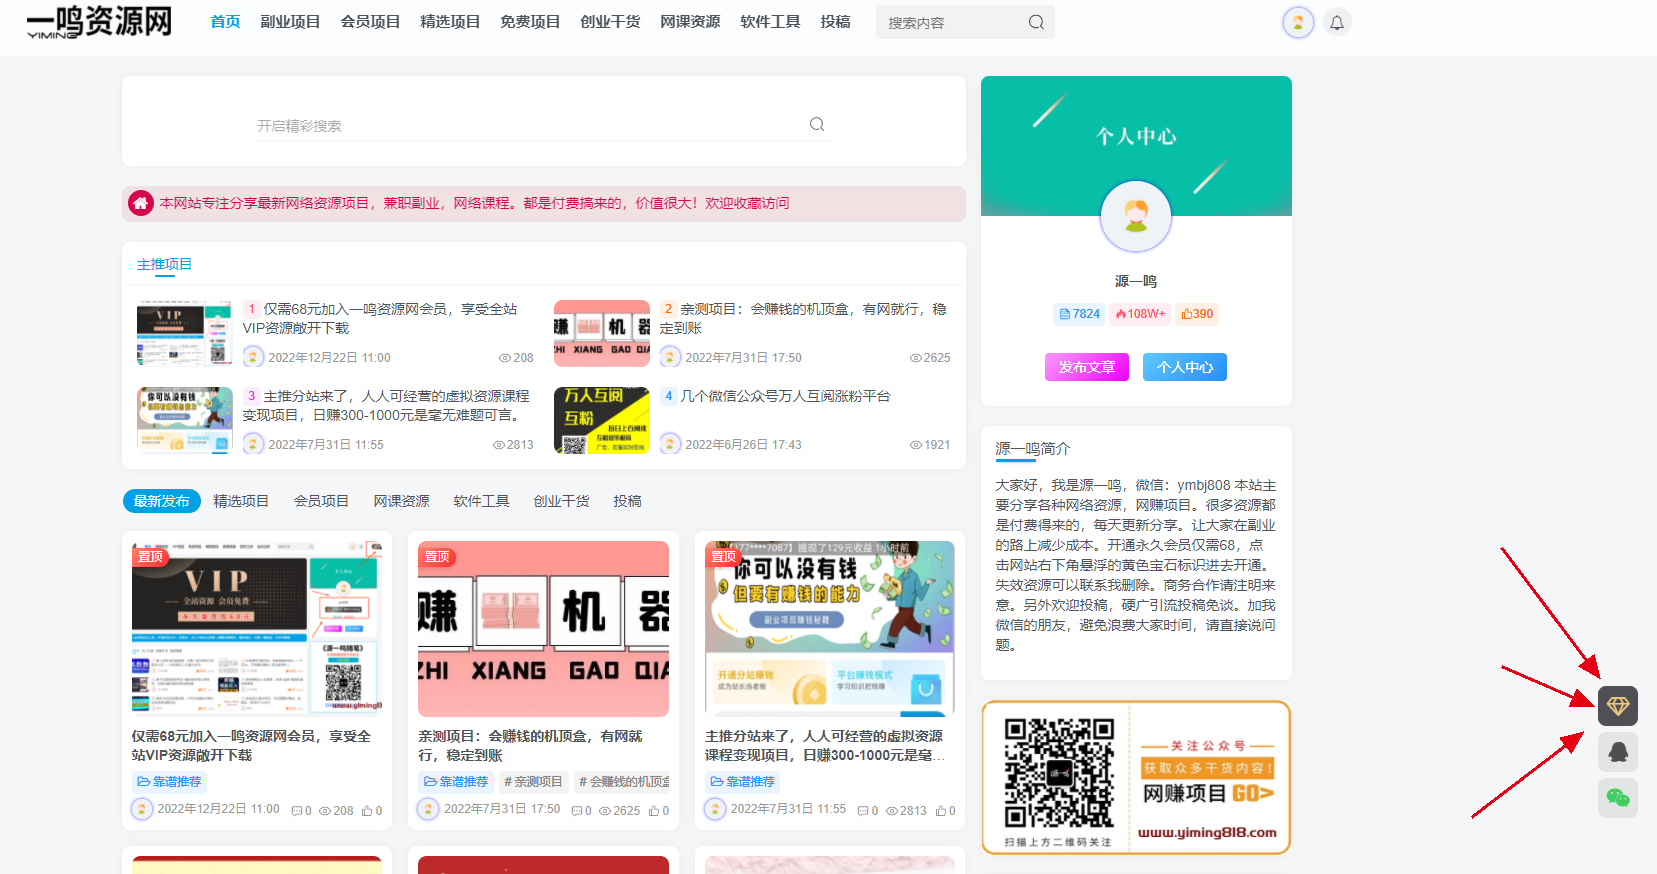The width and height of the screenshot is (1657, 874).
Task: Open the 副业项目 navigation menu
Action: 290,22
